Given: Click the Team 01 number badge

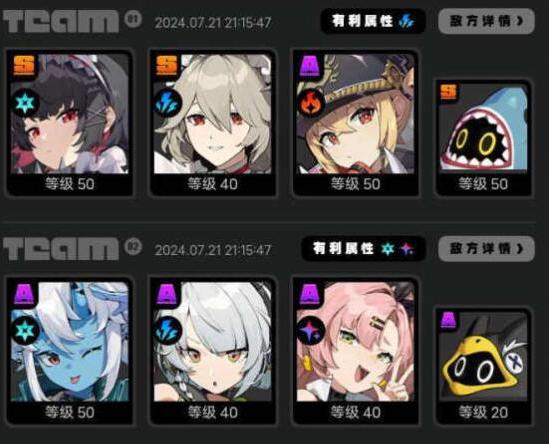Looking at the screenshot, I should pyautogui.click(x=133, y=19).
